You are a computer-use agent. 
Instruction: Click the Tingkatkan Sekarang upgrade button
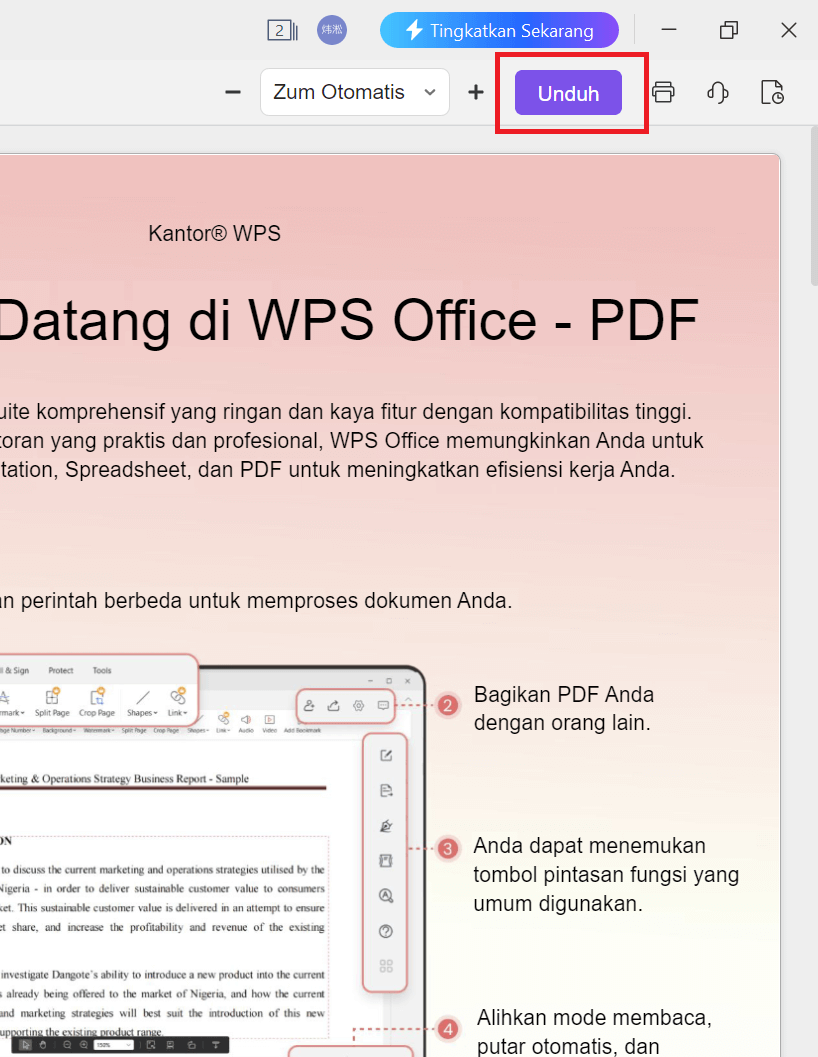[x=499, y=30]
